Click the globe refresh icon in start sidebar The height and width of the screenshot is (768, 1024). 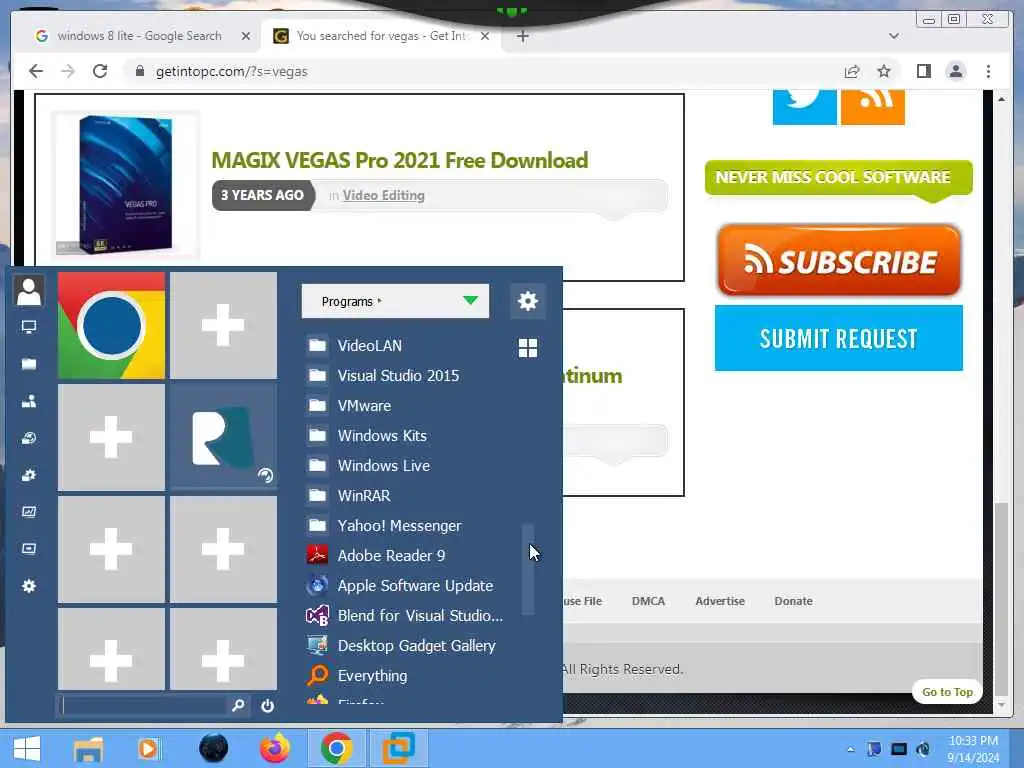29,438
